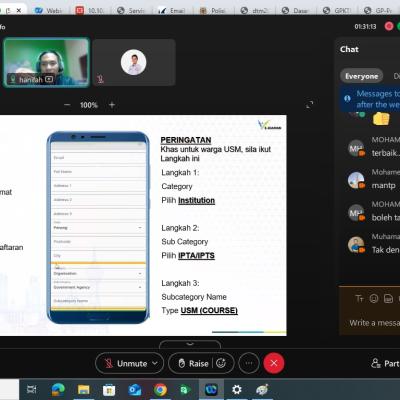400x400 pixels.
Task: Raise hand using the Raise button
Action: [193, 363]
